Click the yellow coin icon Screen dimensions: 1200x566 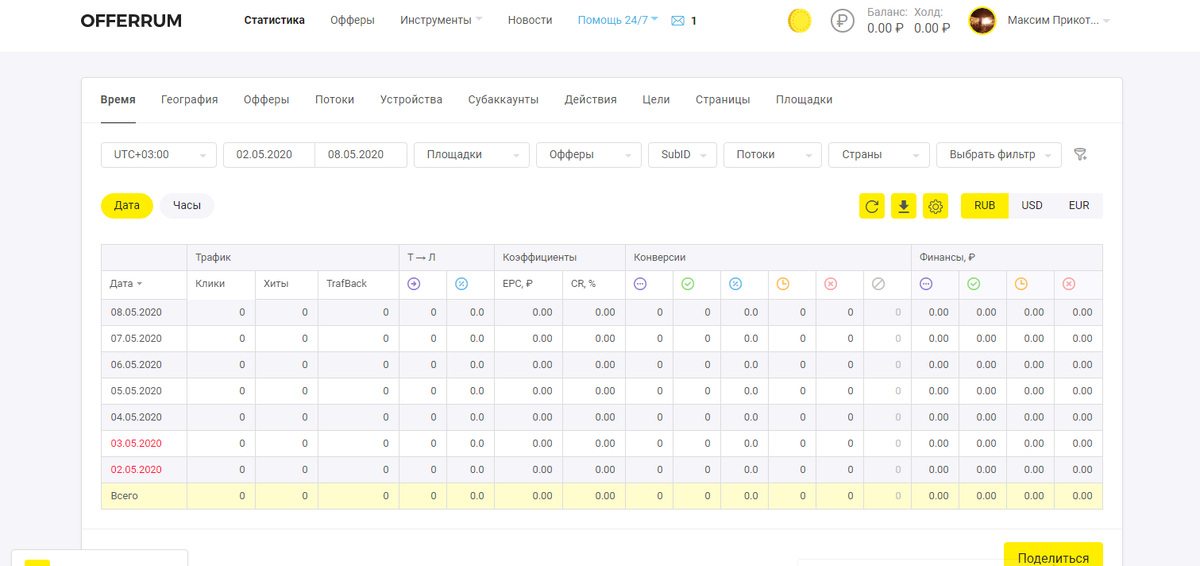click(x=799, y=20)
